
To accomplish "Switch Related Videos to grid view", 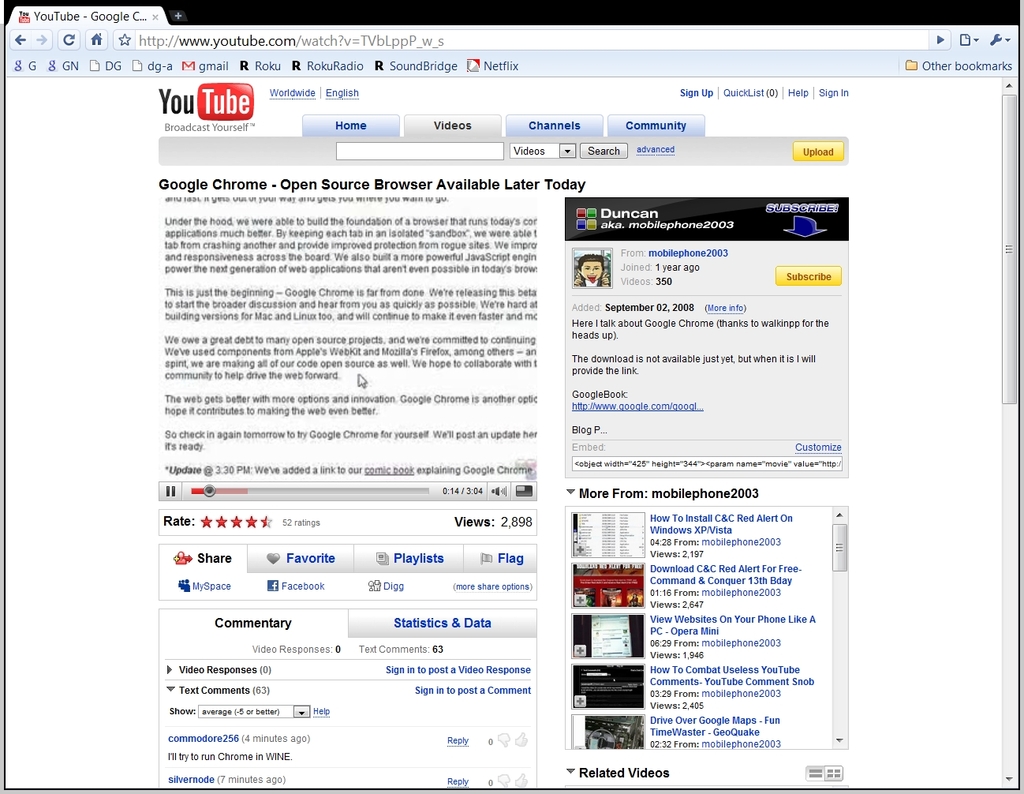I will tap(834, 773).
